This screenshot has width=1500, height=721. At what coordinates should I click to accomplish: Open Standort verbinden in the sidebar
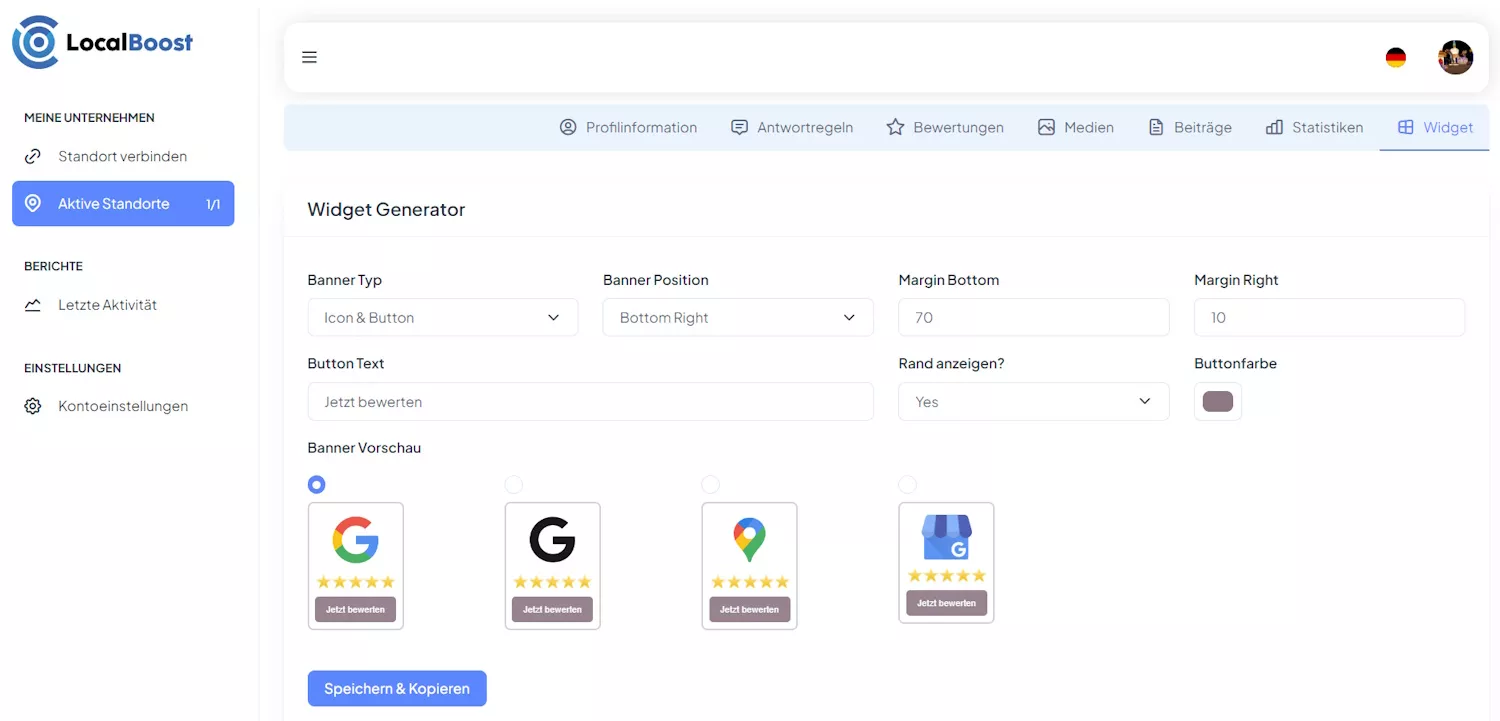[123, 156]
